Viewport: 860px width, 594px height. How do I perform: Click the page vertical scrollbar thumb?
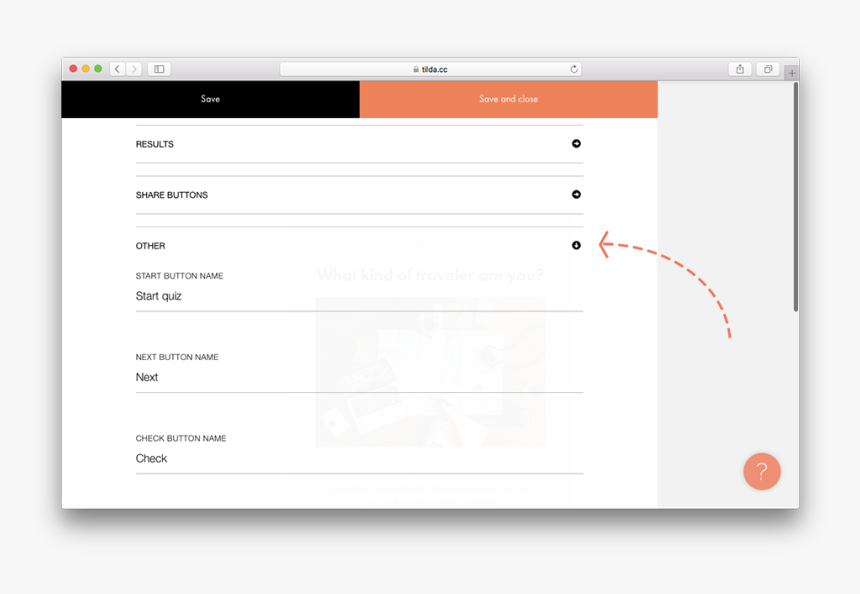point(795,197)
